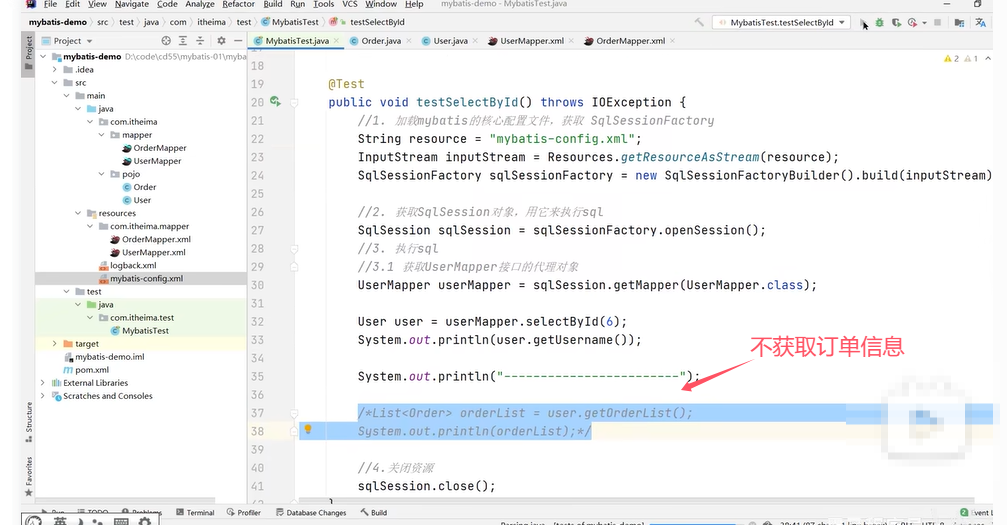The image size is (1007, 525).
Task: Open the Tools menu
Action: click(x=324, y=4)
